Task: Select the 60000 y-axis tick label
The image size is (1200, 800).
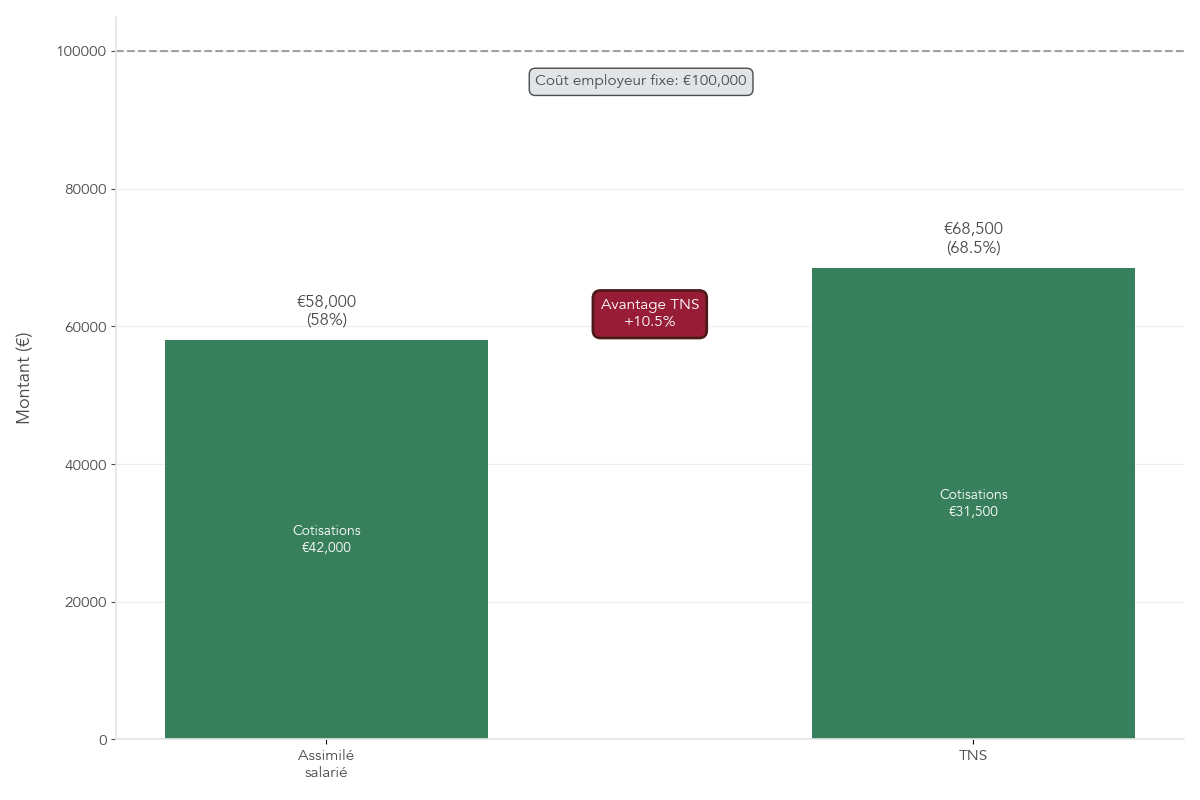Action: pyautogui.click(x=85, y=327)
